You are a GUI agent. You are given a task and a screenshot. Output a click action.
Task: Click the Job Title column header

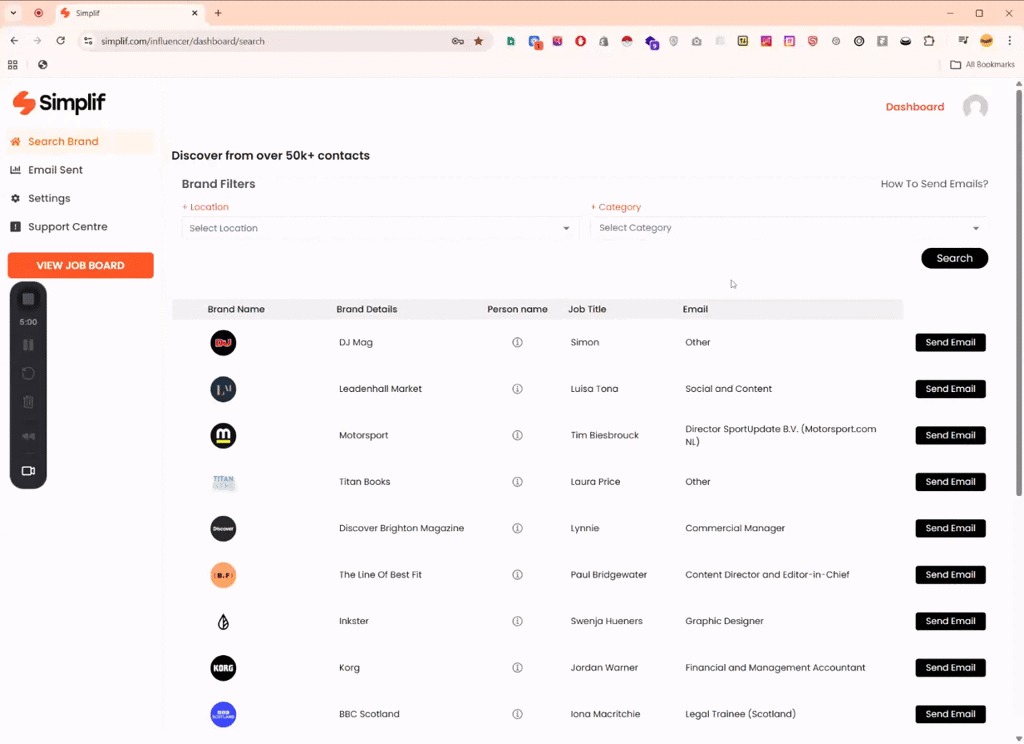pos(586,310)
